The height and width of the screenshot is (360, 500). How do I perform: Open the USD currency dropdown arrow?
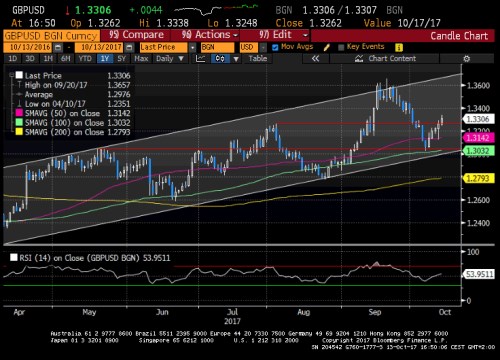pos(263,47)
